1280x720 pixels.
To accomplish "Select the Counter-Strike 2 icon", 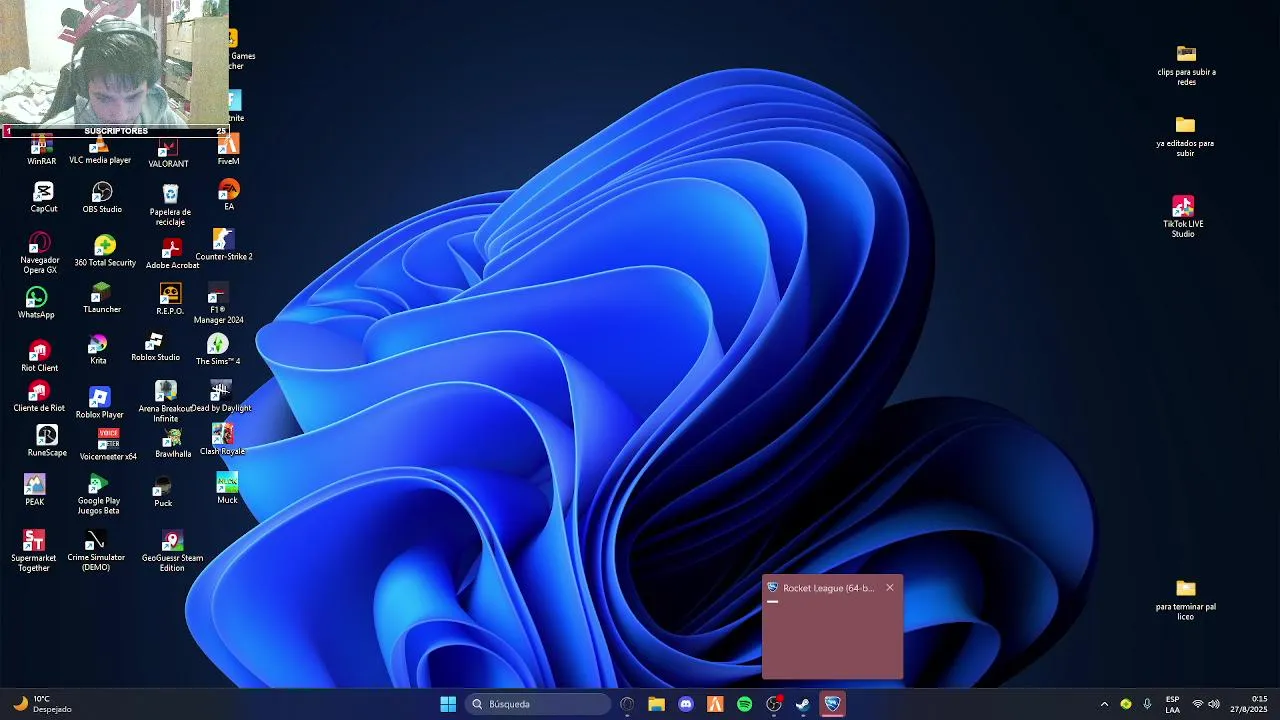I will coord(223,245).
